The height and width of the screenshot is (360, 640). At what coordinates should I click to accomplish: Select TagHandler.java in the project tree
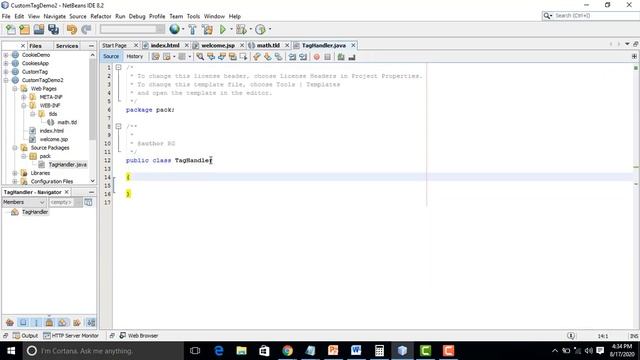67,164
